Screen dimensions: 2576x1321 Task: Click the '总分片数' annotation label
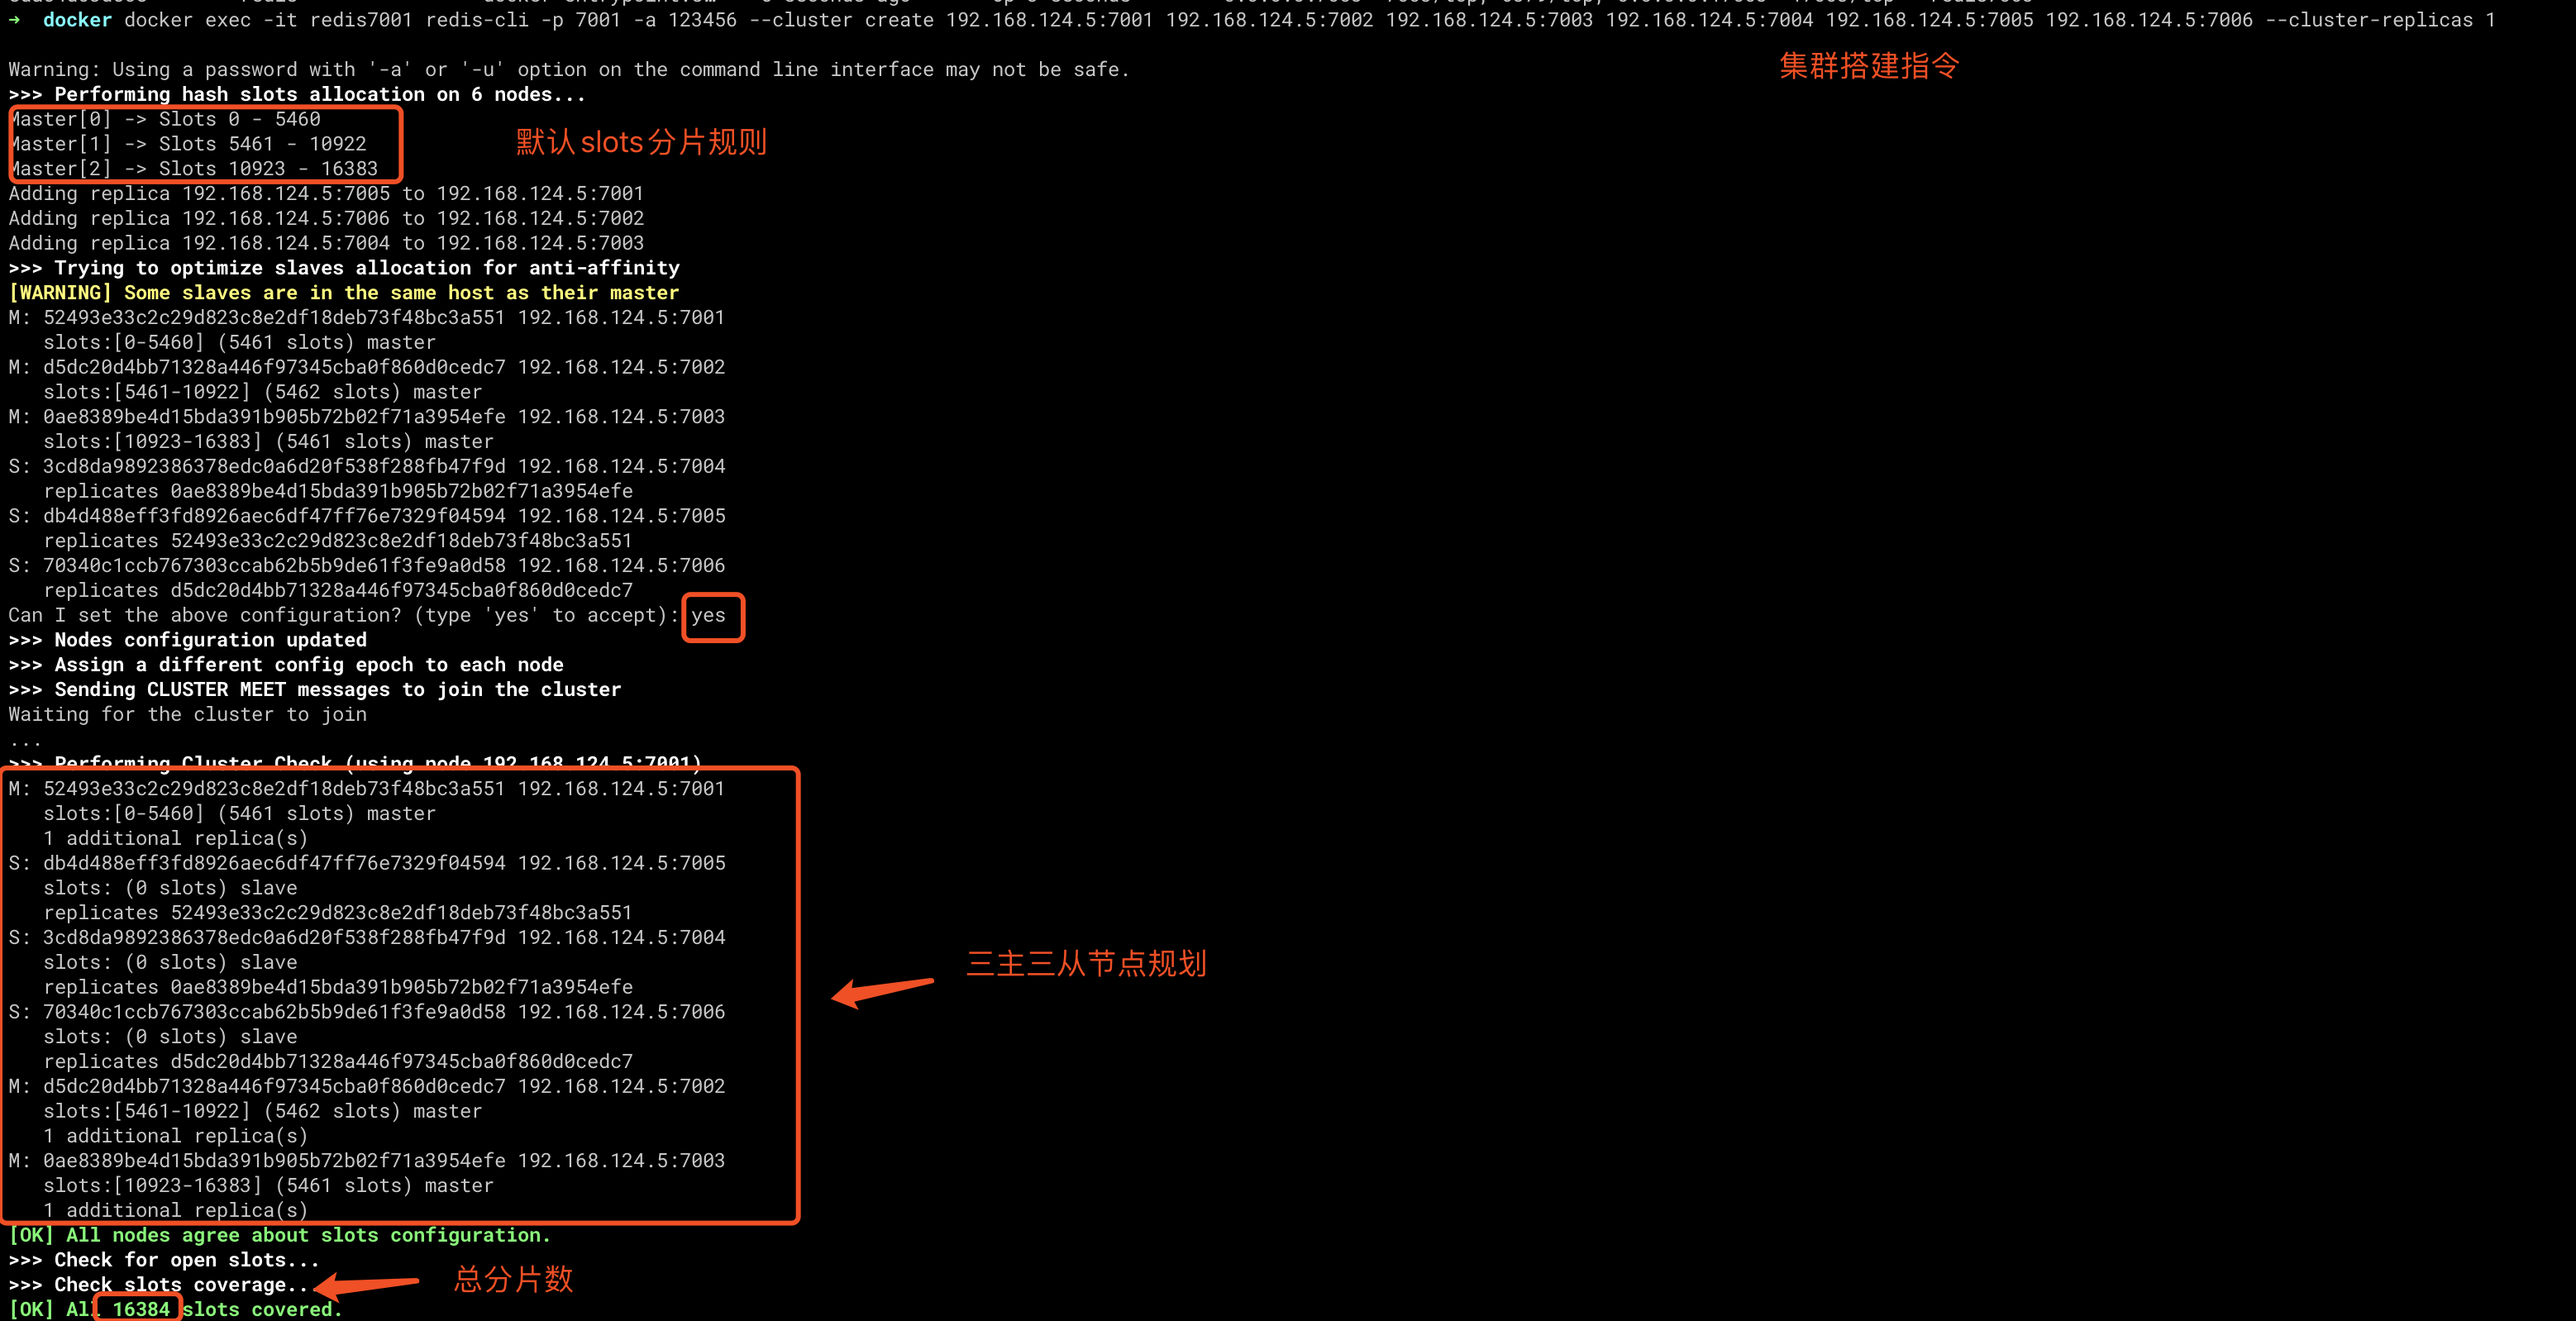(513, 1279)
